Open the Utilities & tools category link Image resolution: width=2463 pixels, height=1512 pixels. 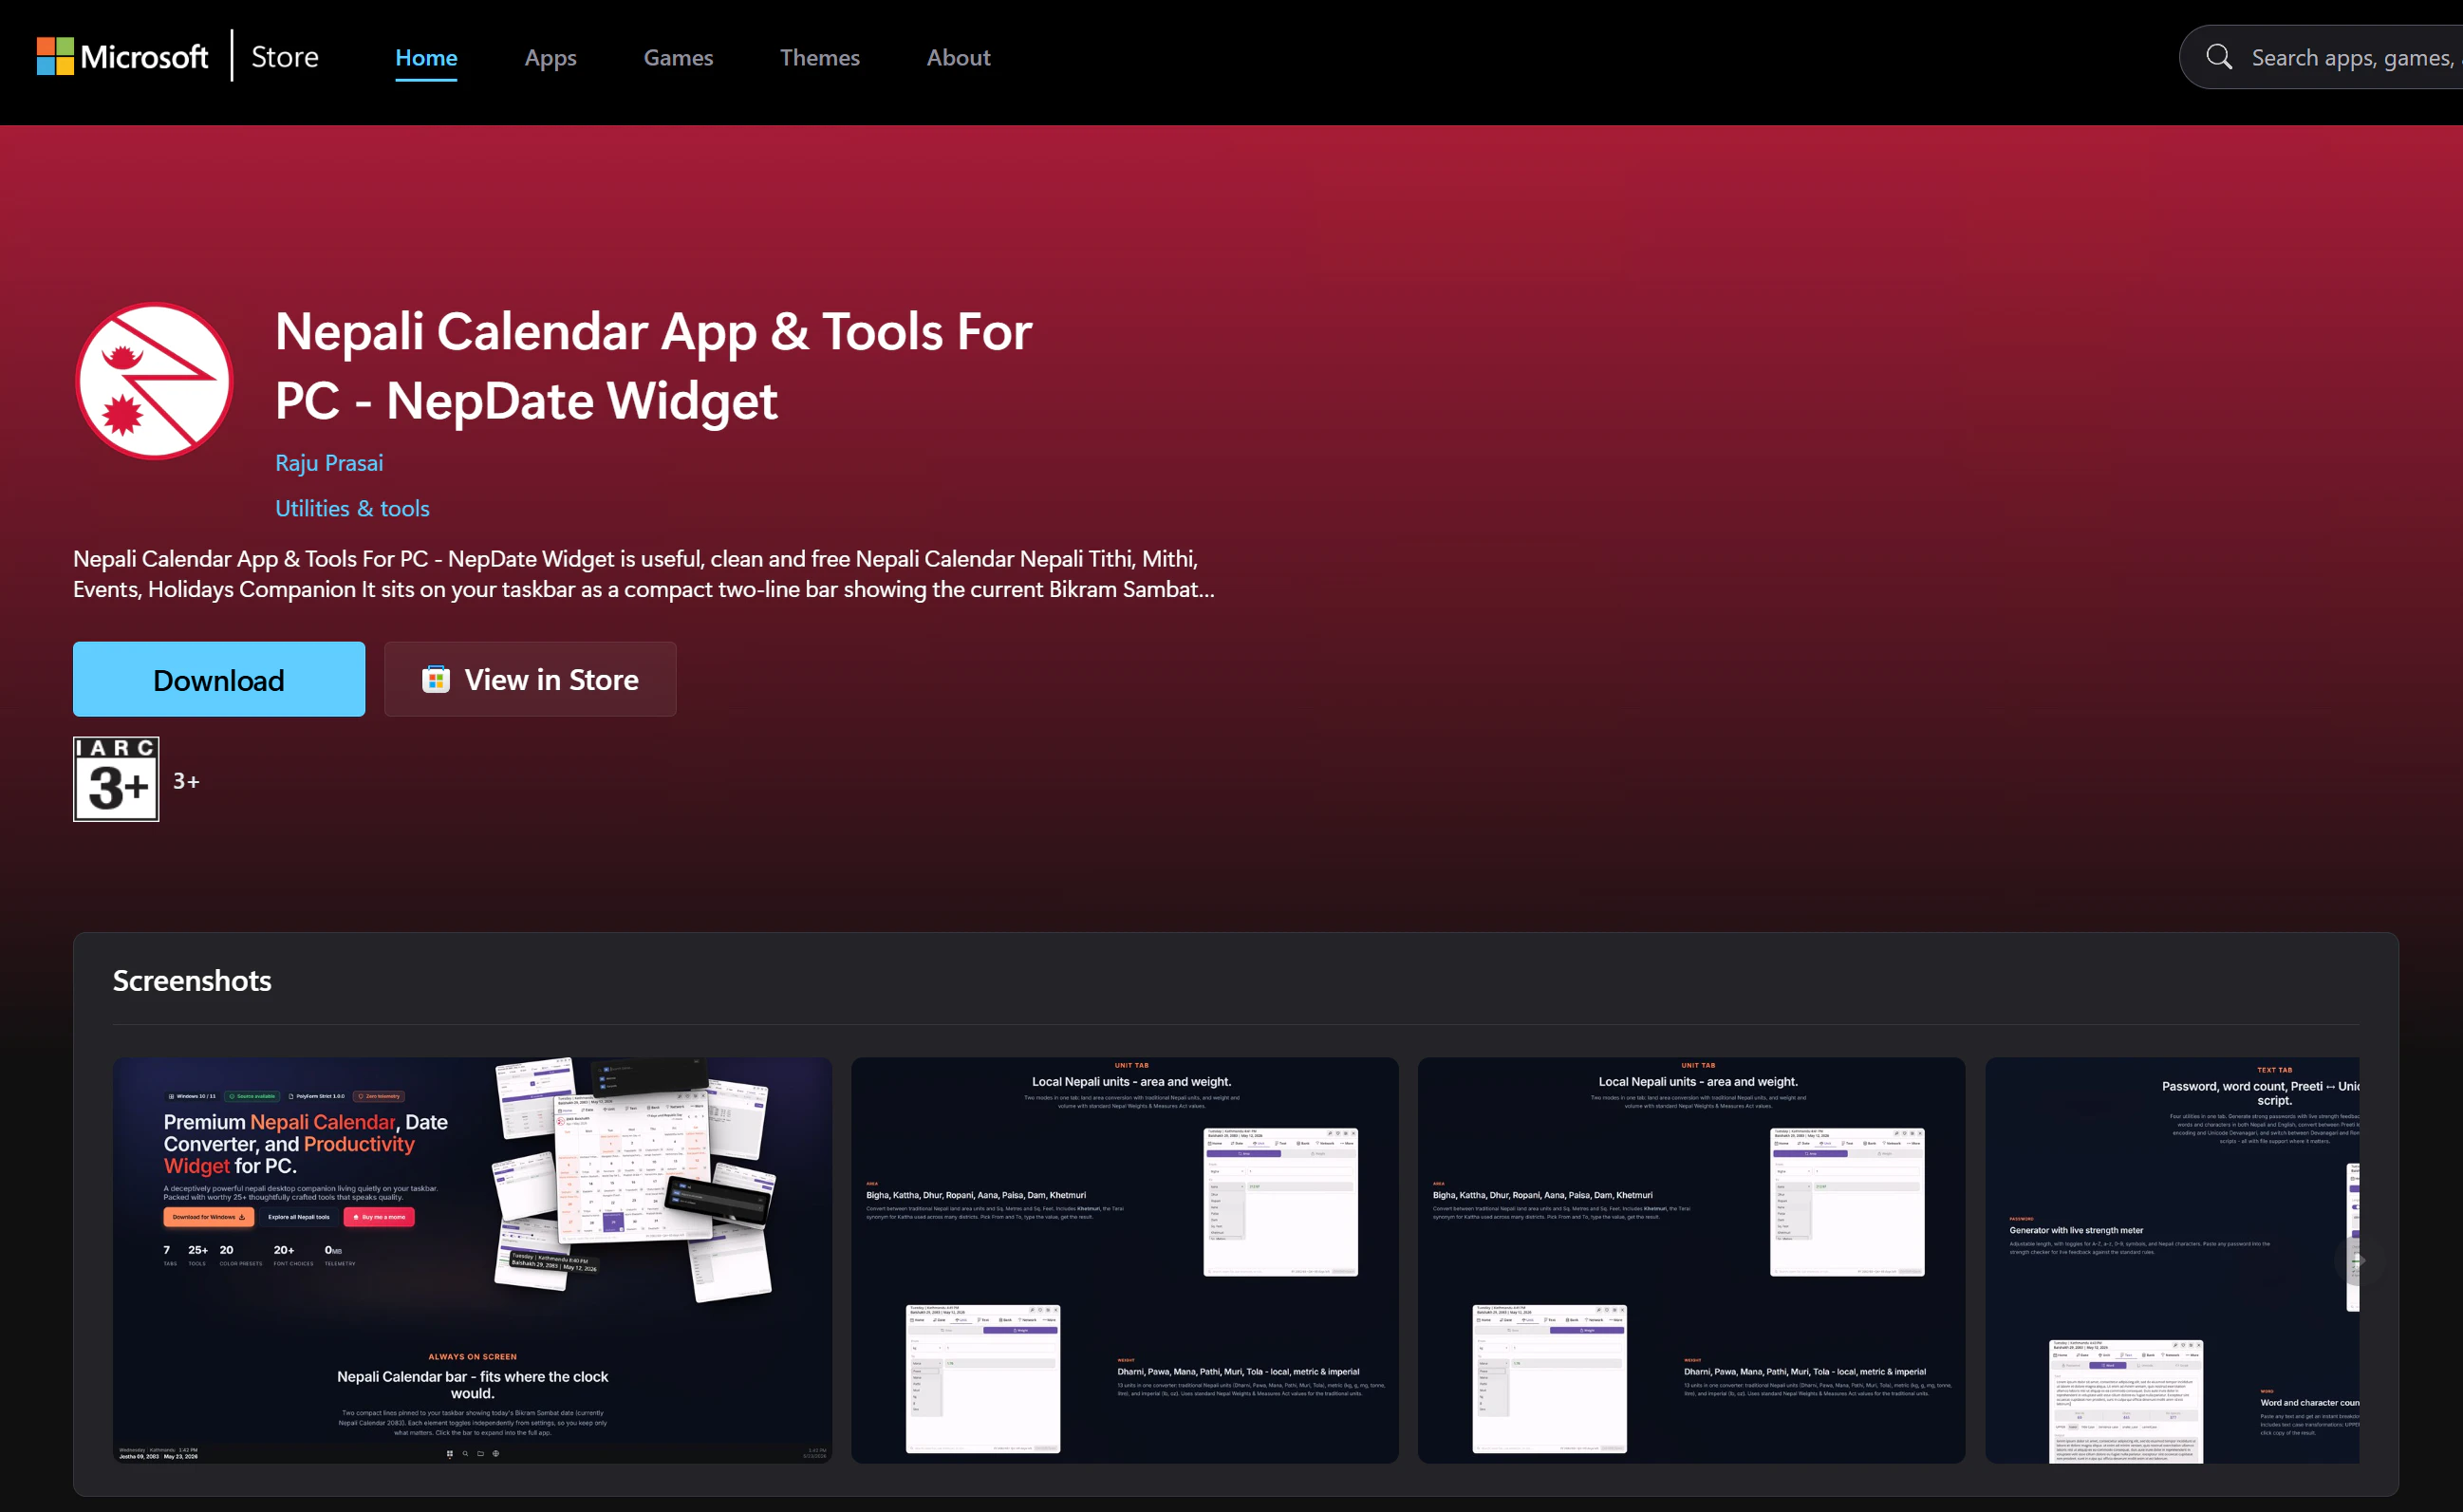tap(352, 509)
